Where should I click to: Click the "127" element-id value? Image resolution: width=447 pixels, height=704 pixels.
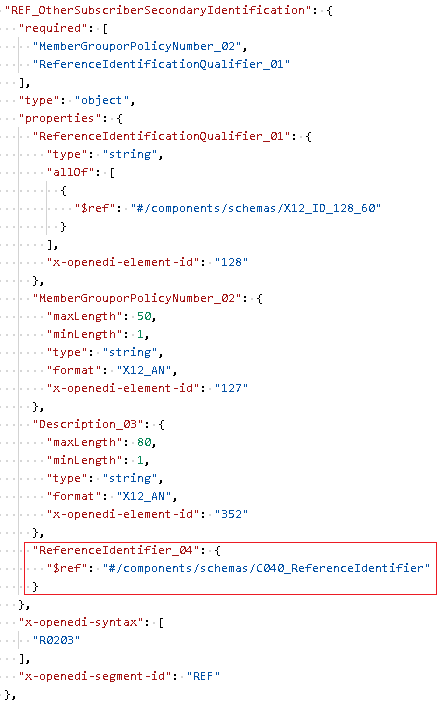[x=231, y=388]
